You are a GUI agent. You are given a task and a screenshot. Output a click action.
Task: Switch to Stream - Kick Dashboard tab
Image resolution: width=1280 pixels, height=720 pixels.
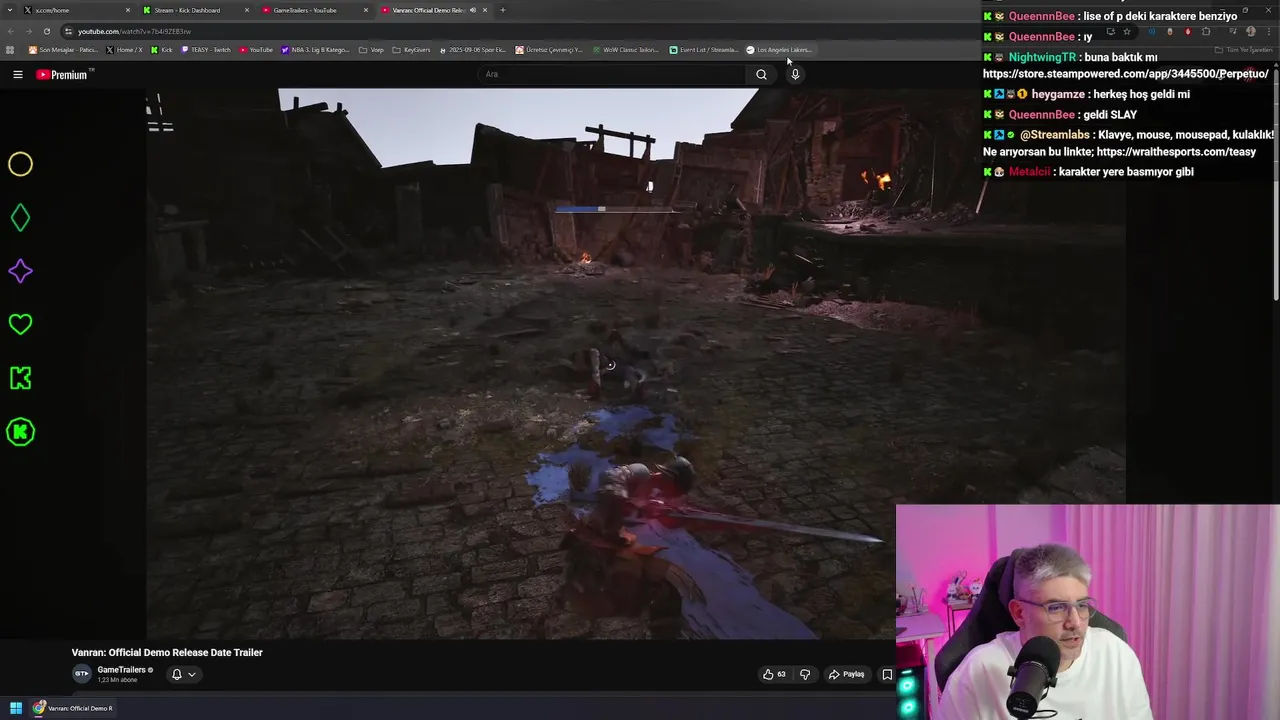pyautogui.click(x=194, y=10)
